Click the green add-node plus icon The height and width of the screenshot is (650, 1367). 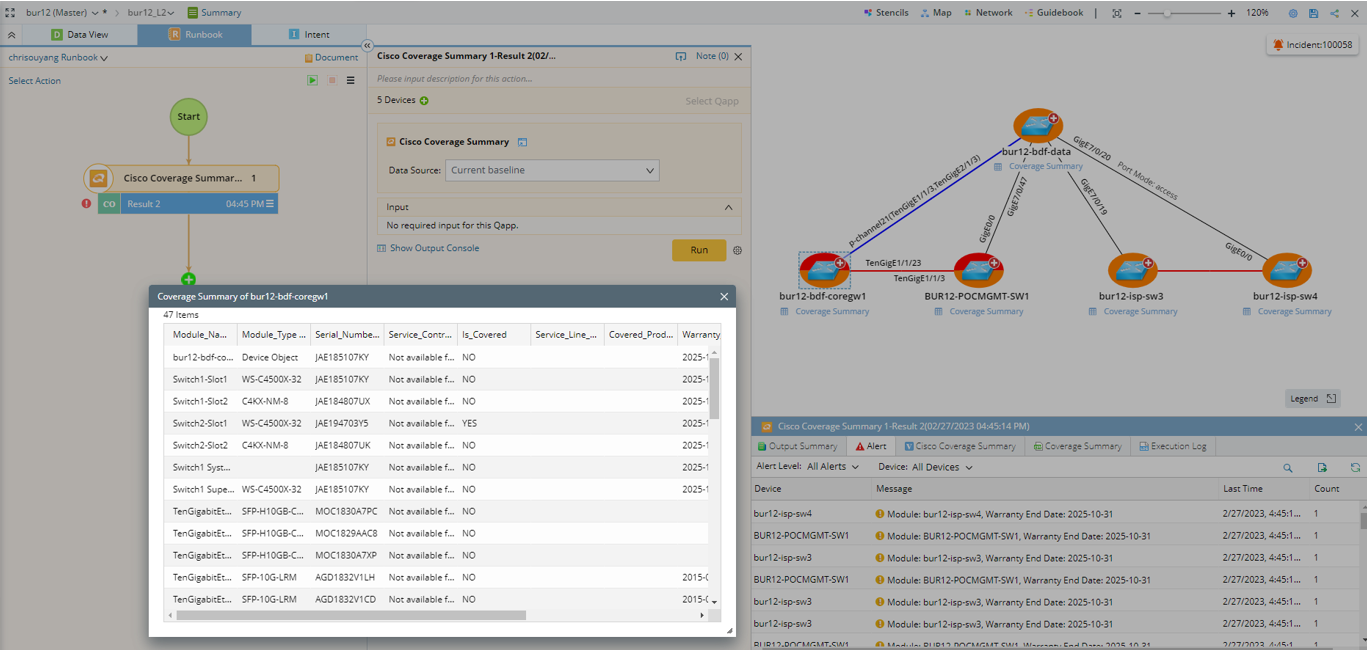pos(188,280)
